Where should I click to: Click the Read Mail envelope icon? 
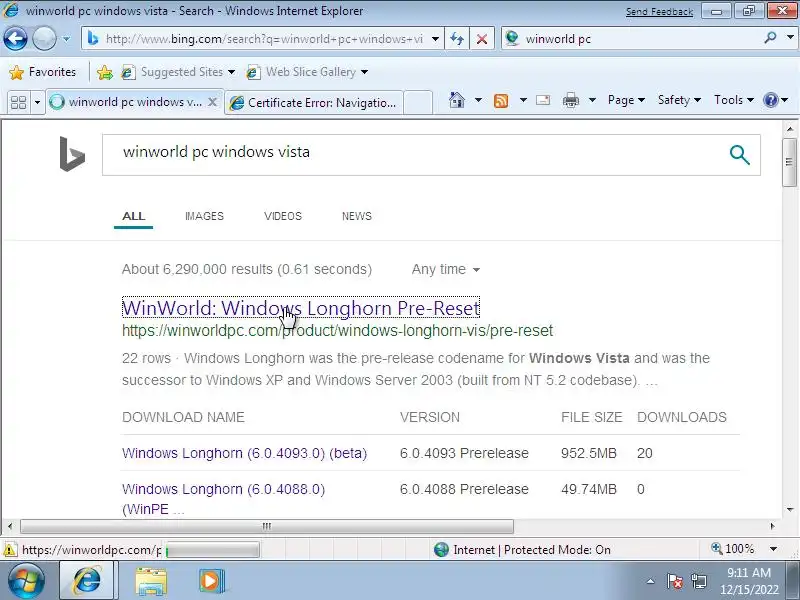tap(543, 100)
